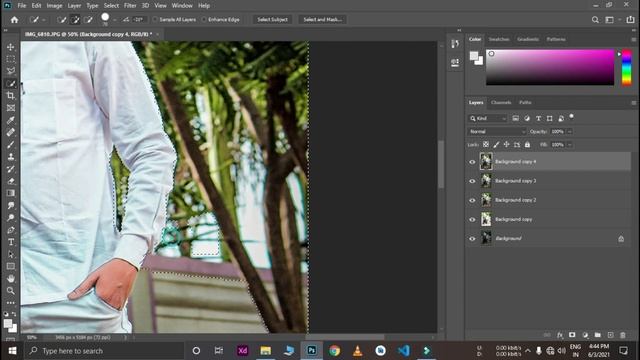The image size is (640, 360).
Task: Select the Dodge tool
Action: (11, 218)
